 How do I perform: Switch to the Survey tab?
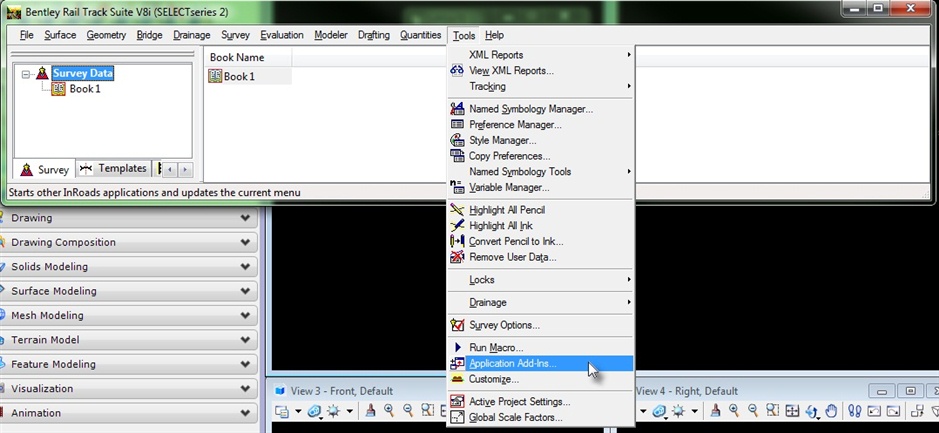pos(45,169)
